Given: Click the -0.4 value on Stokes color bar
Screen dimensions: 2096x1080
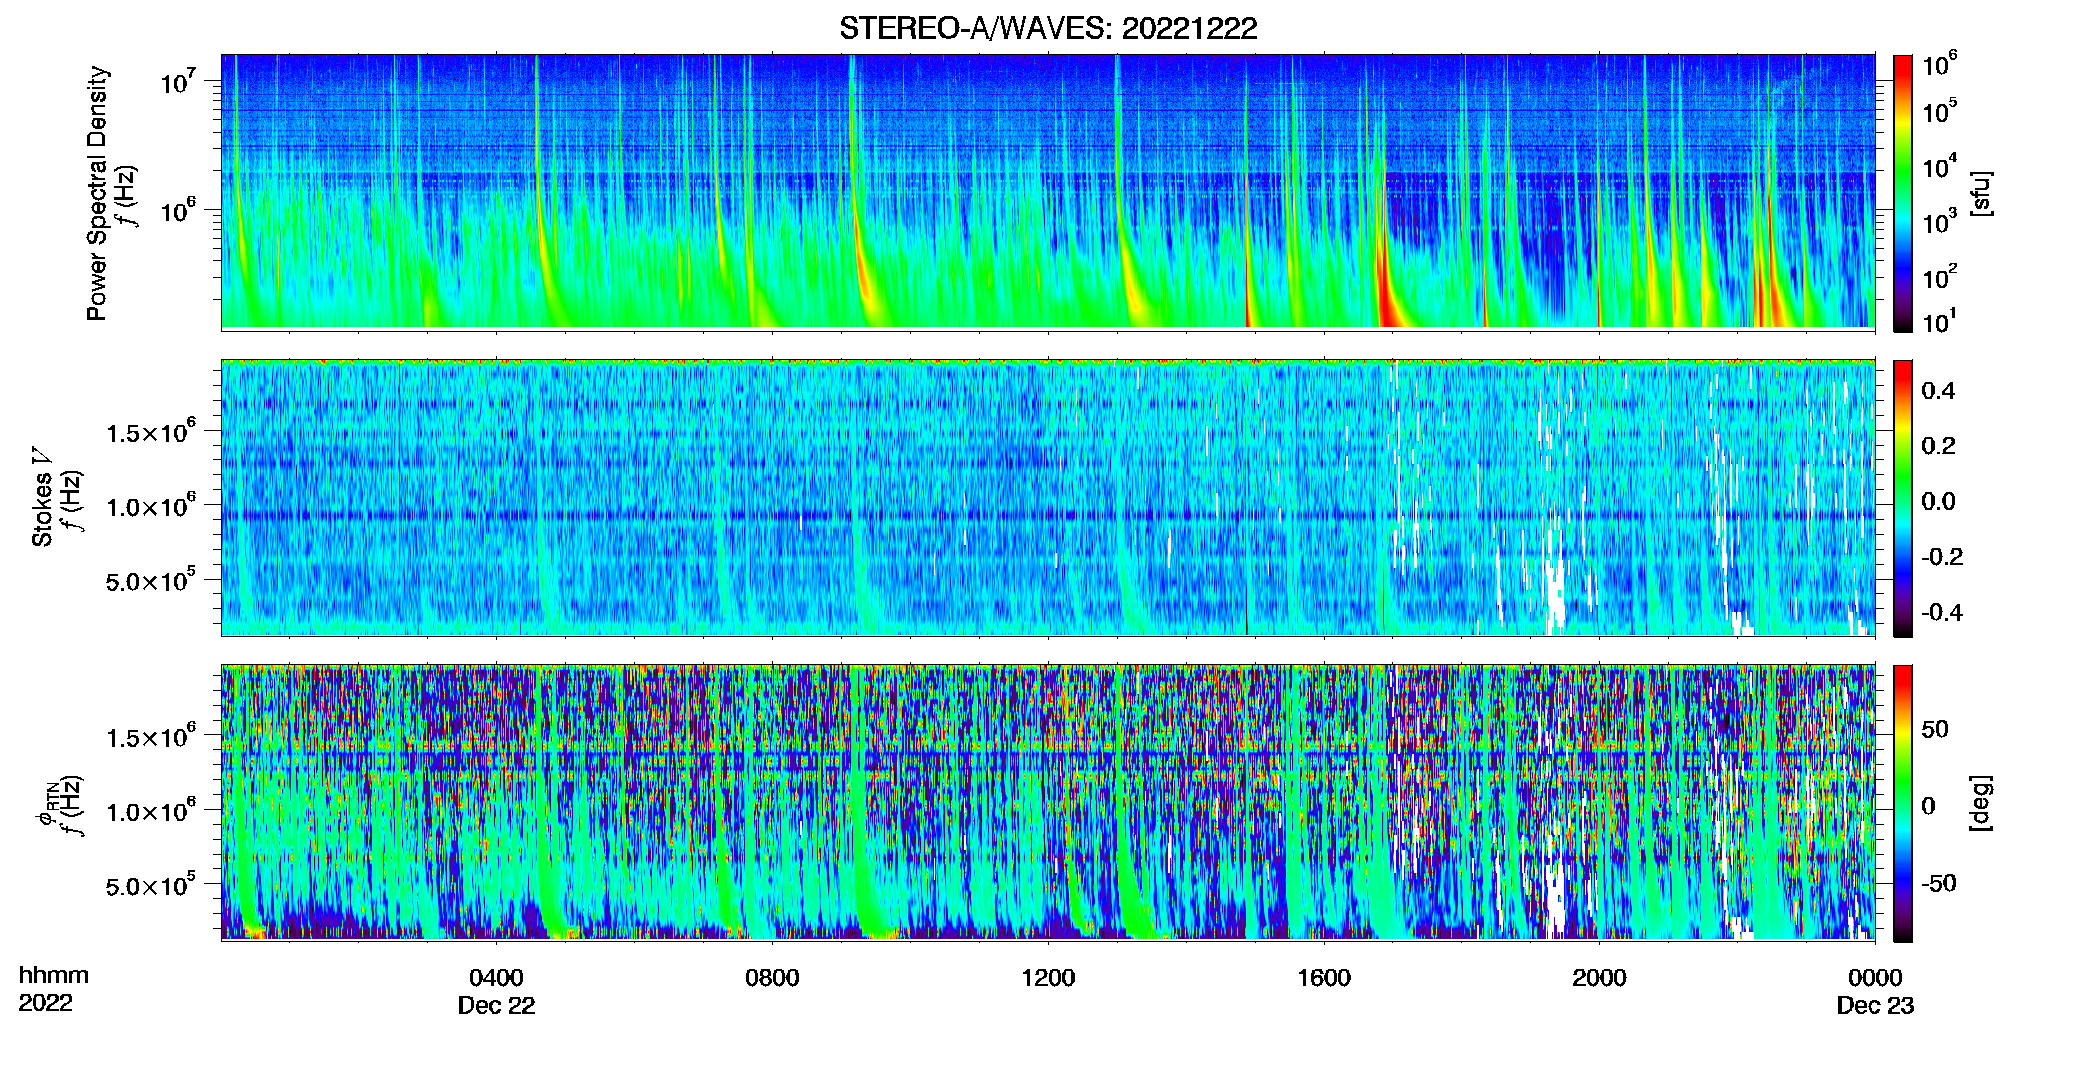Looking at the screenshot, I should pyautogui.click(x=1942, y=612).
